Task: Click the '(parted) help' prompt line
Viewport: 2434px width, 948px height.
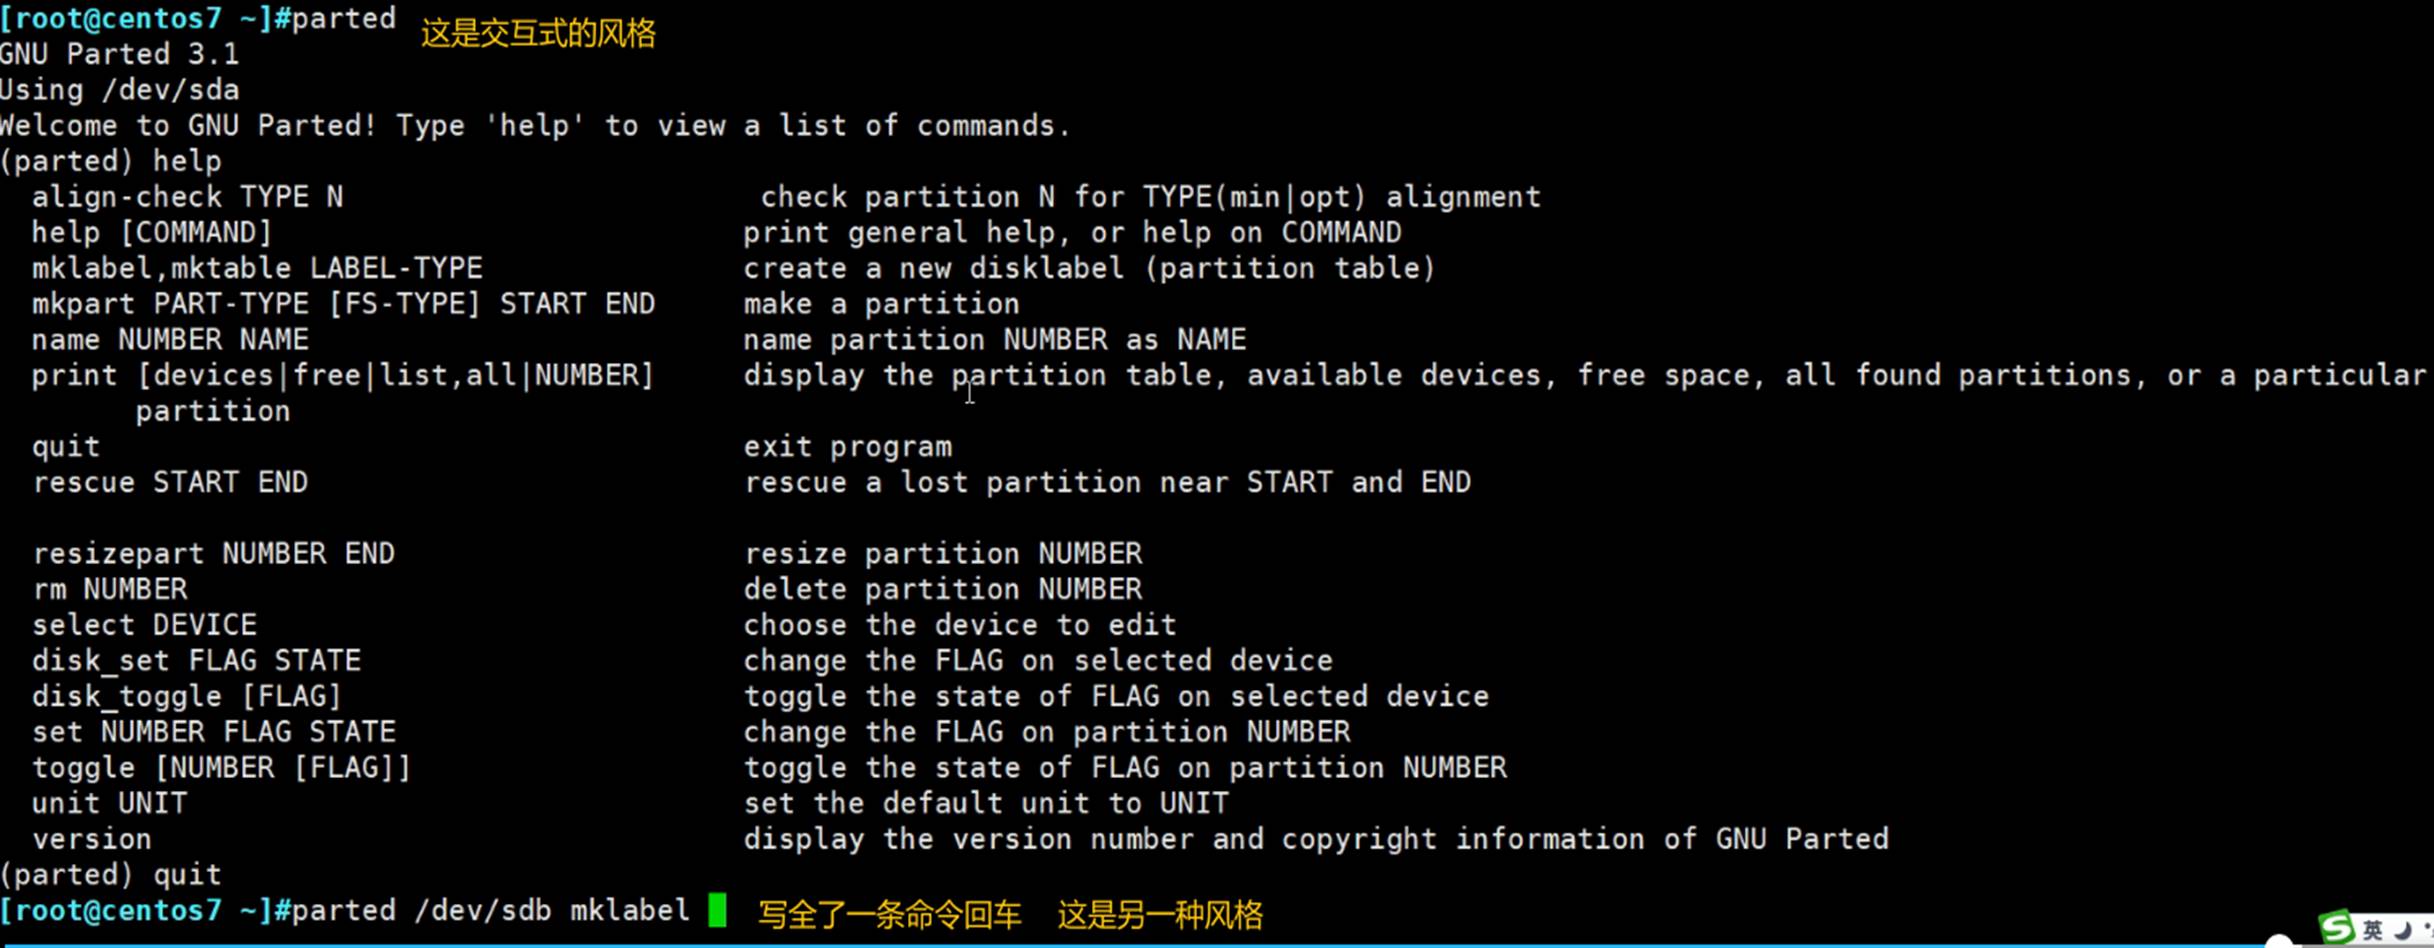Action: click(x=111, y=161)
